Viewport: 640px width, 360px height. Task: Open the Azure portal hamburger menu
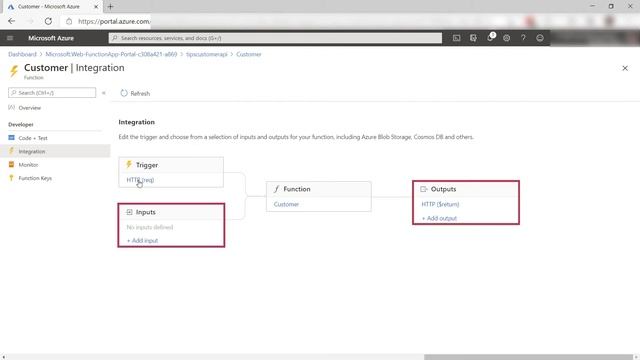point(10,38)
